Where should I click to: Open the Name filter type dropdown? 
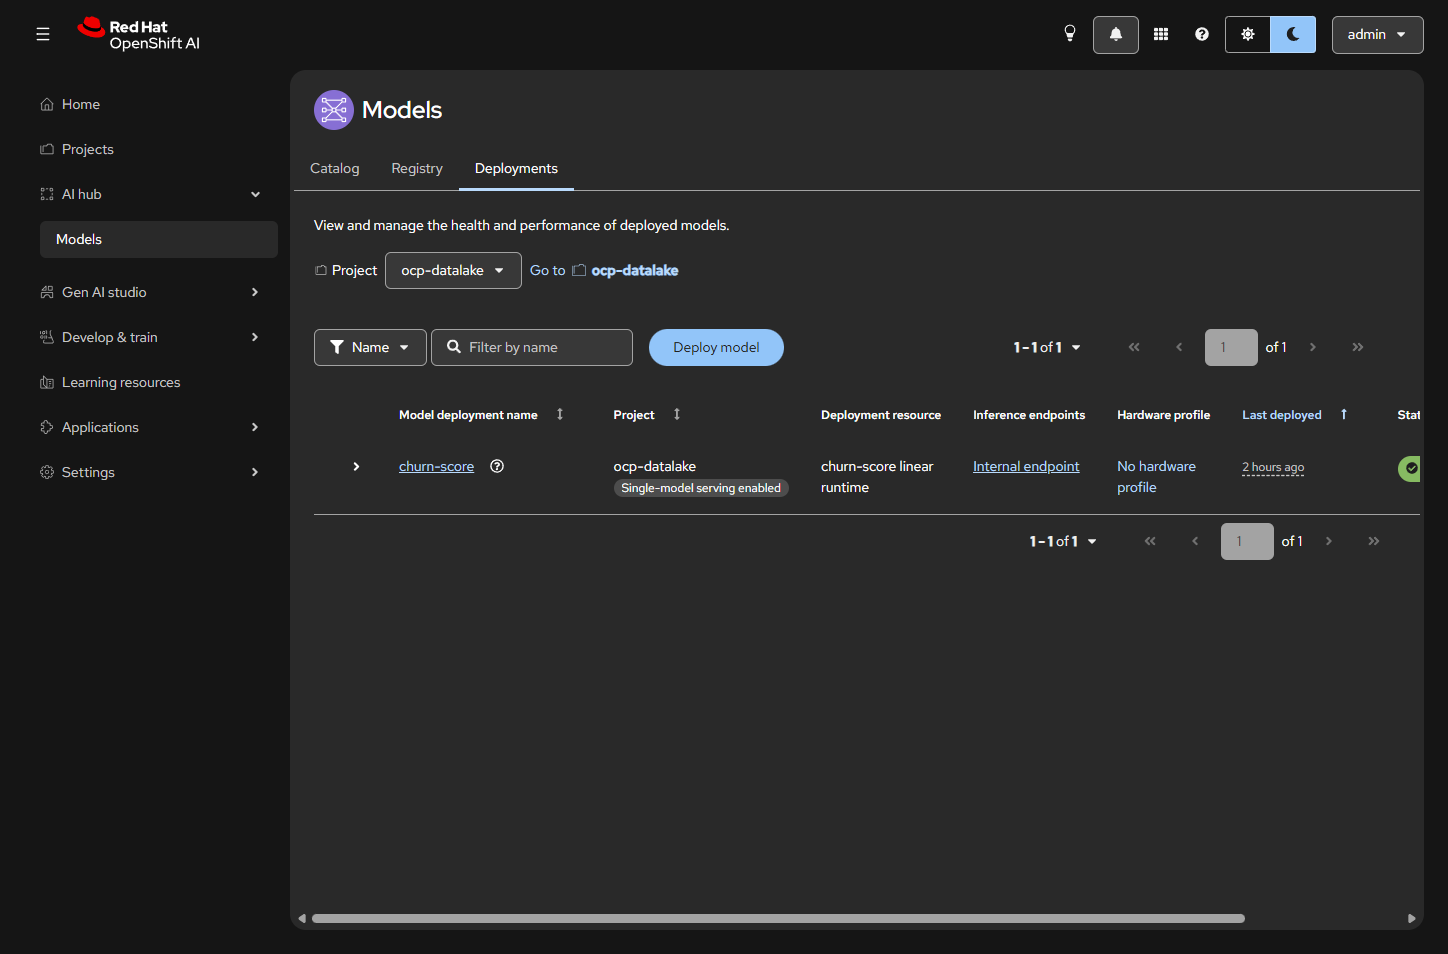370,347
